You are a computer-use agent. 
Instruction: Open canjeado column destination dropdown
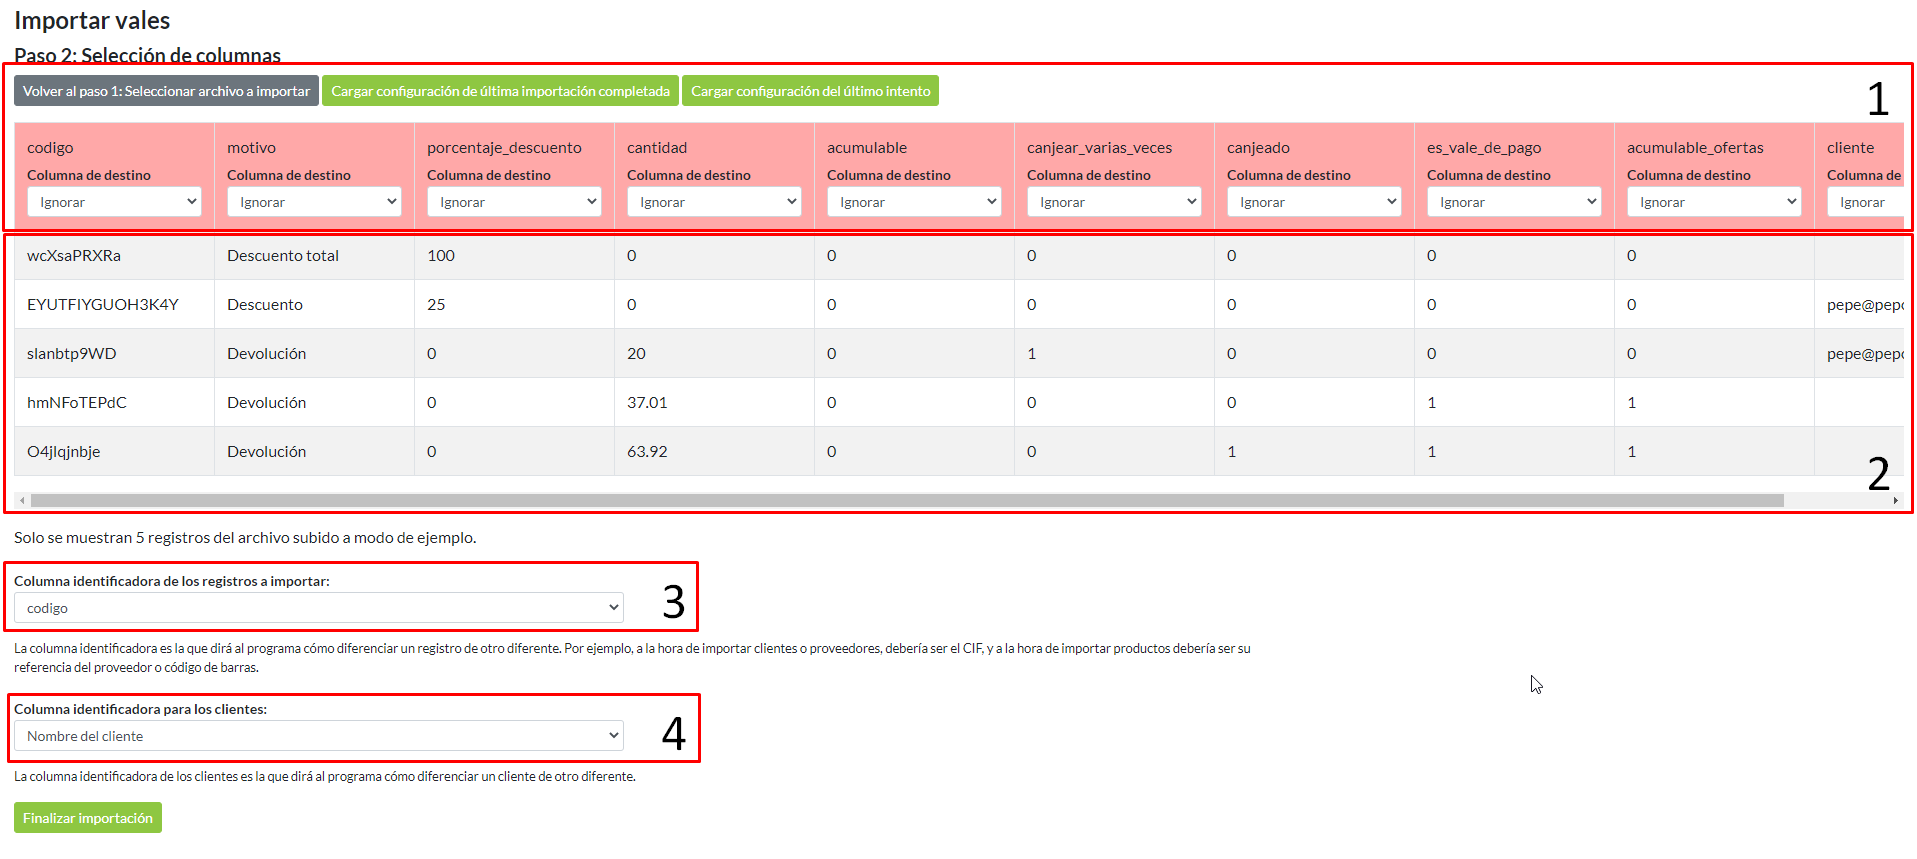point(1314,202)
